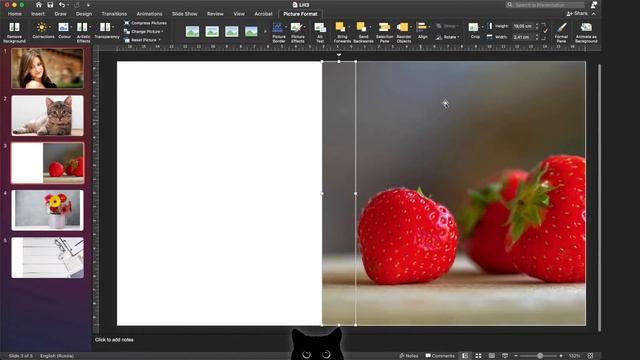Click the Reorder Objects icon
This screenshot has height=360, width=640.
[402, 27]
